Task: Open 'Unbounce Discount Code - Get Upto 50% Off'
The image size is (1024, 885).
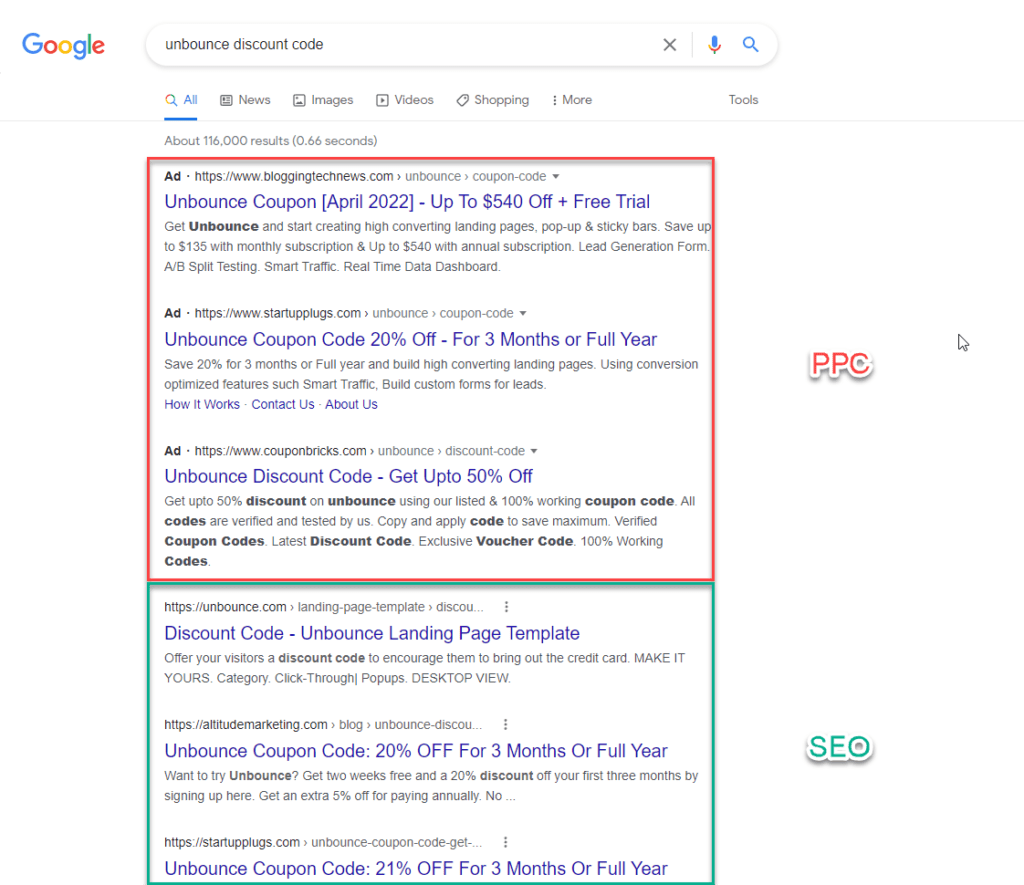Action: 348,477
